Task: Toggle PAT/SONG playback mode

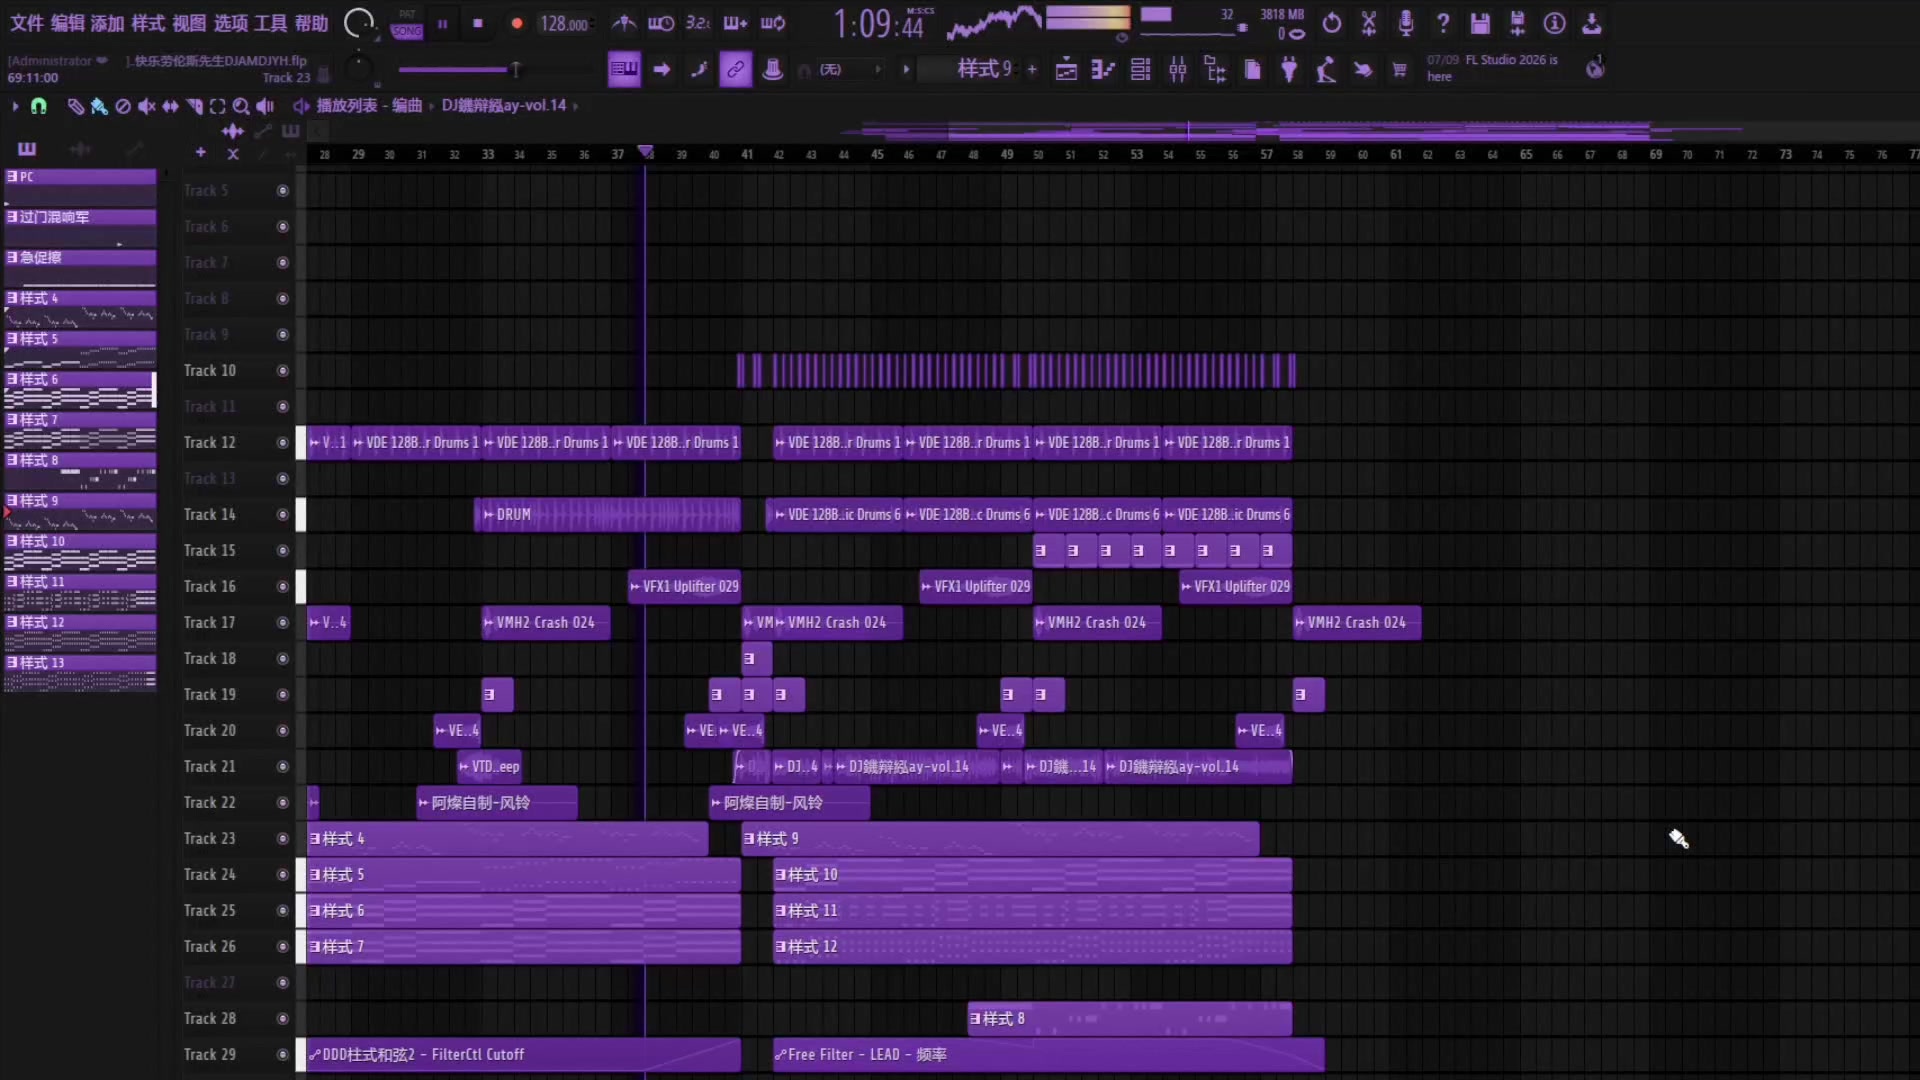Action: point(407,24)
